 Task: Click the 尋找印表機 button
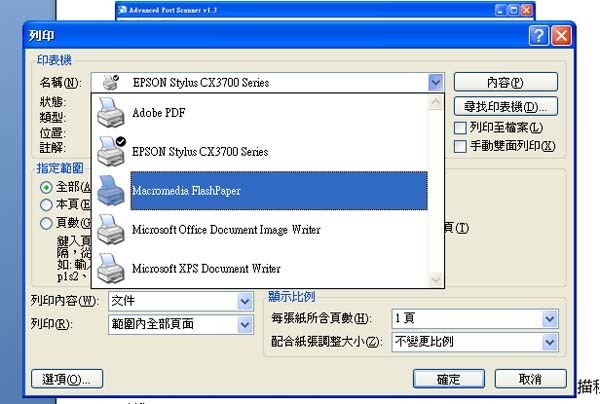[x=505, y=106]
